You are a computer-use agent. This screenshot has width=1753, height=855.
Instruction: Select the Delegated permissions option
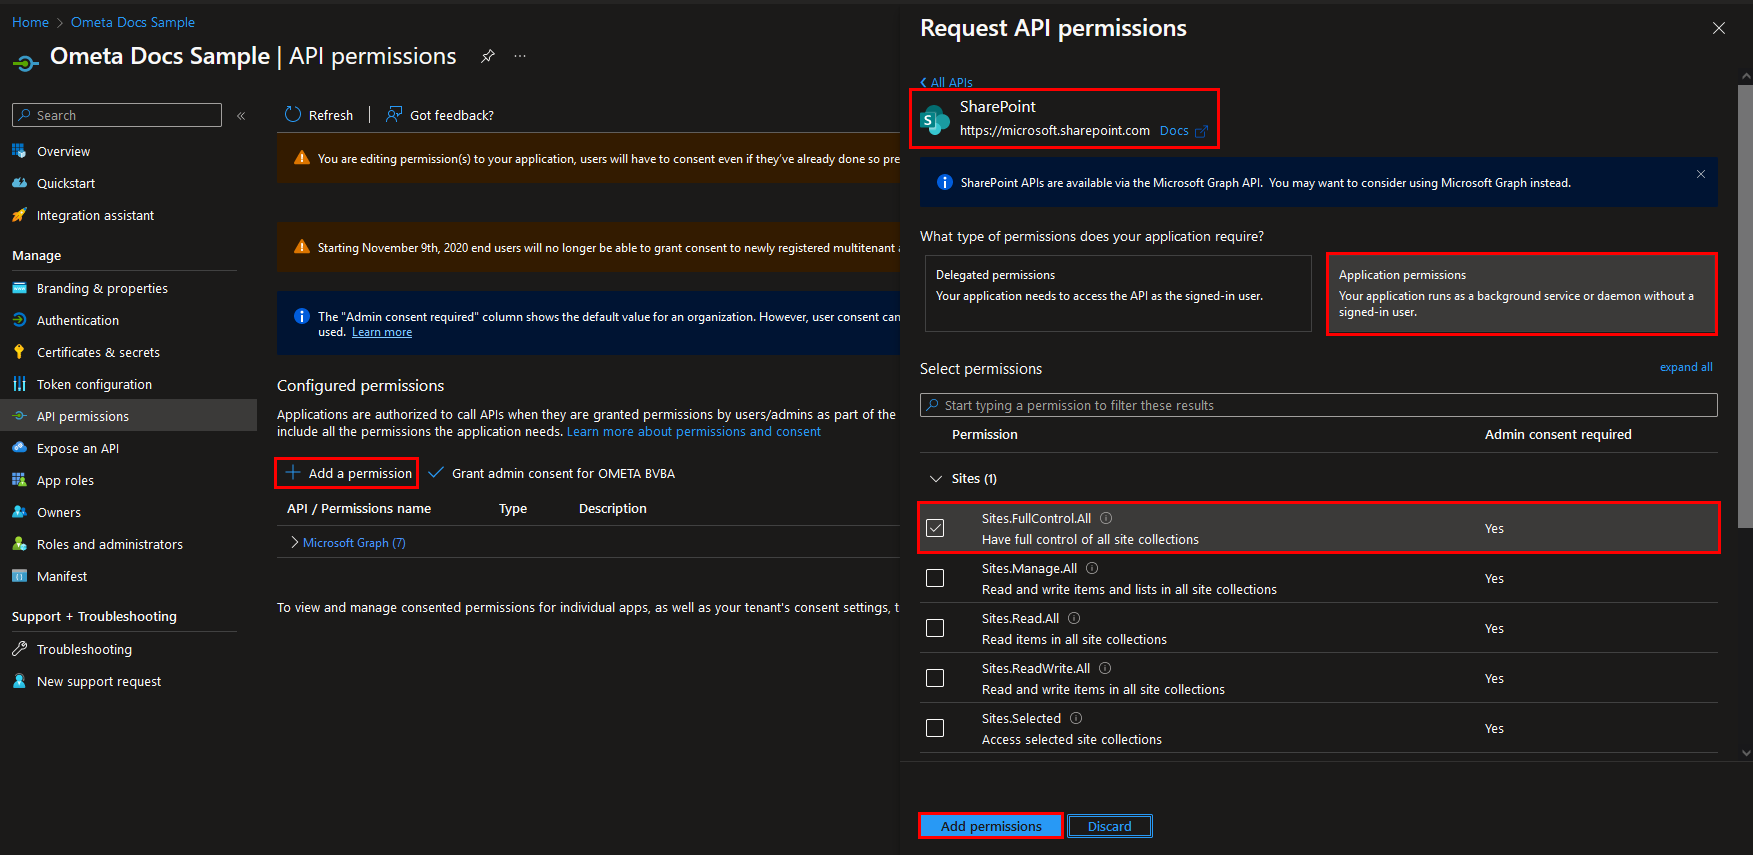(1118, 293)
